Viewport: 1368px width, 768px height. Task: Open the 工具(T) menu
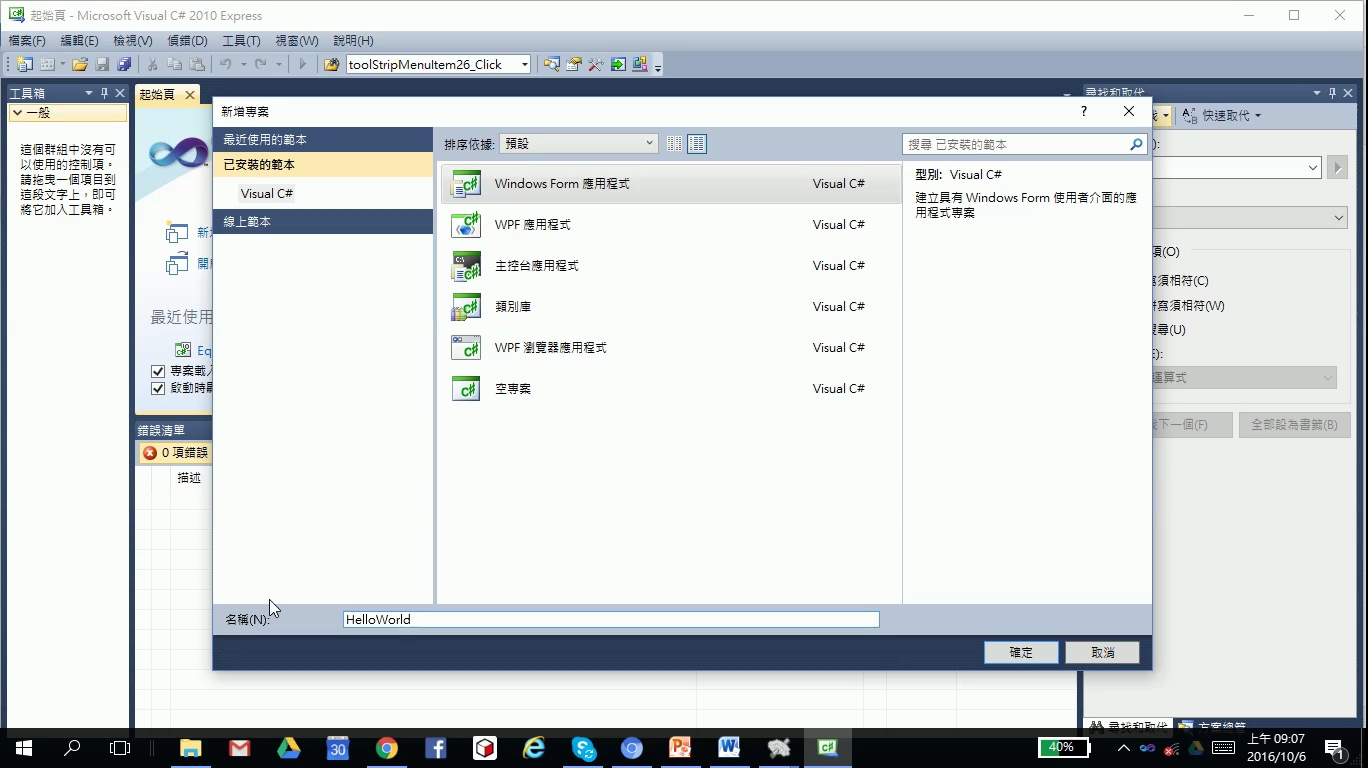(x=241, y=41)
